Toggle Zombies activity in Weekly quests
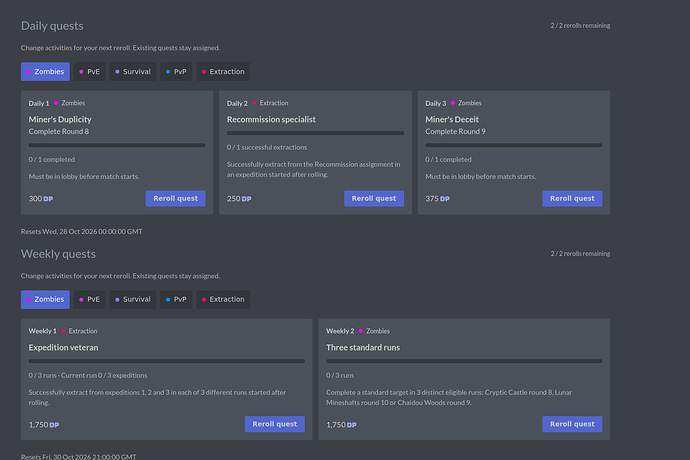Image resolution: width=690 pixels, height=460 pixels. 45,299
